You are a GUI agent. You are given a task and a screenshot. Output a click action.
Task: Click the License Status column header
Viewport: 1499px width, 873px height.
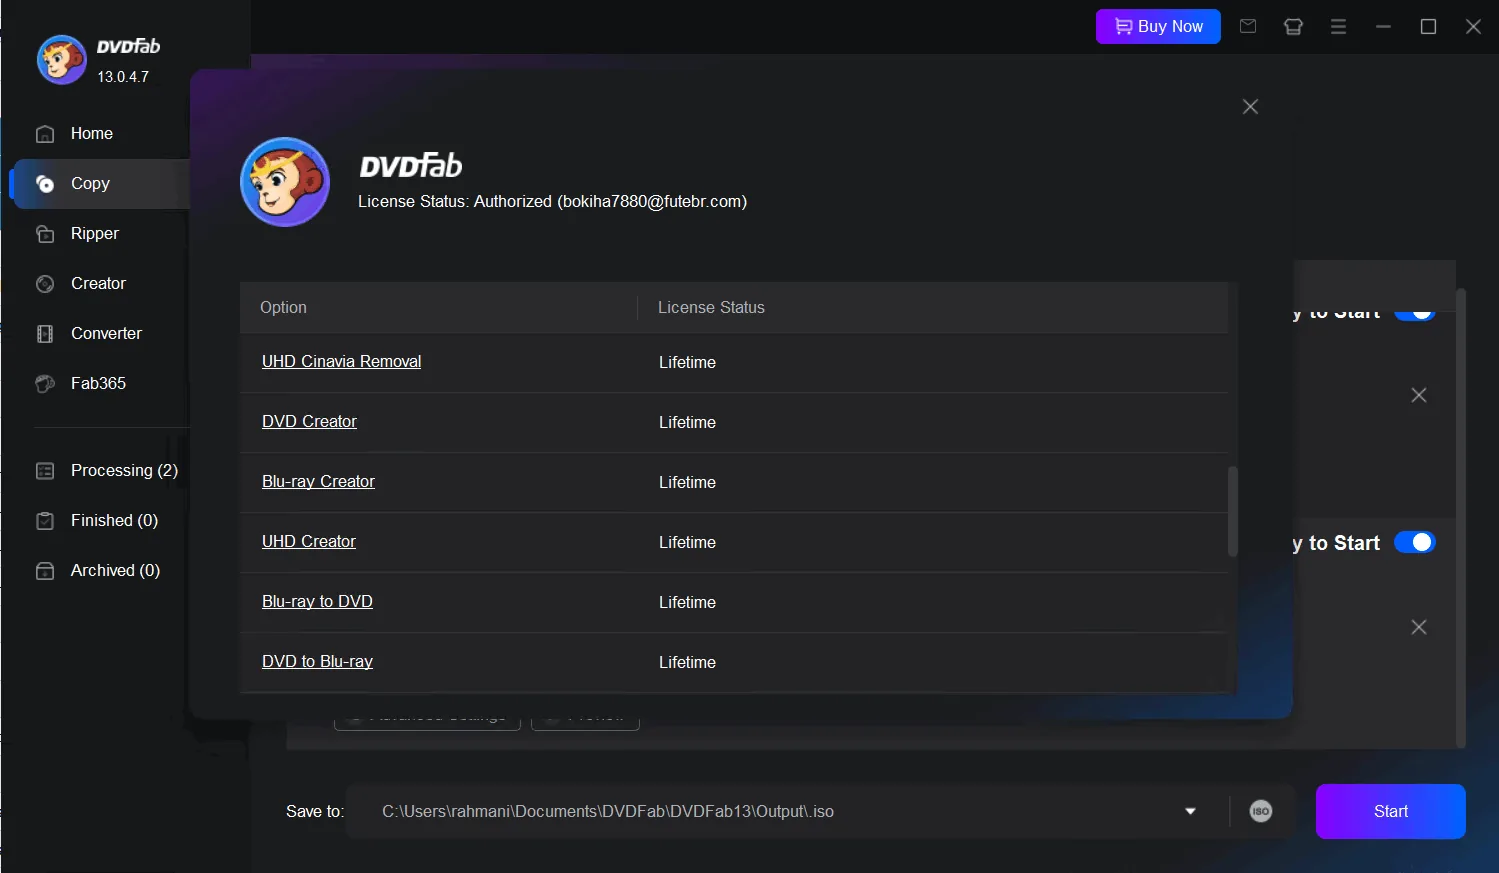(711, 308)
